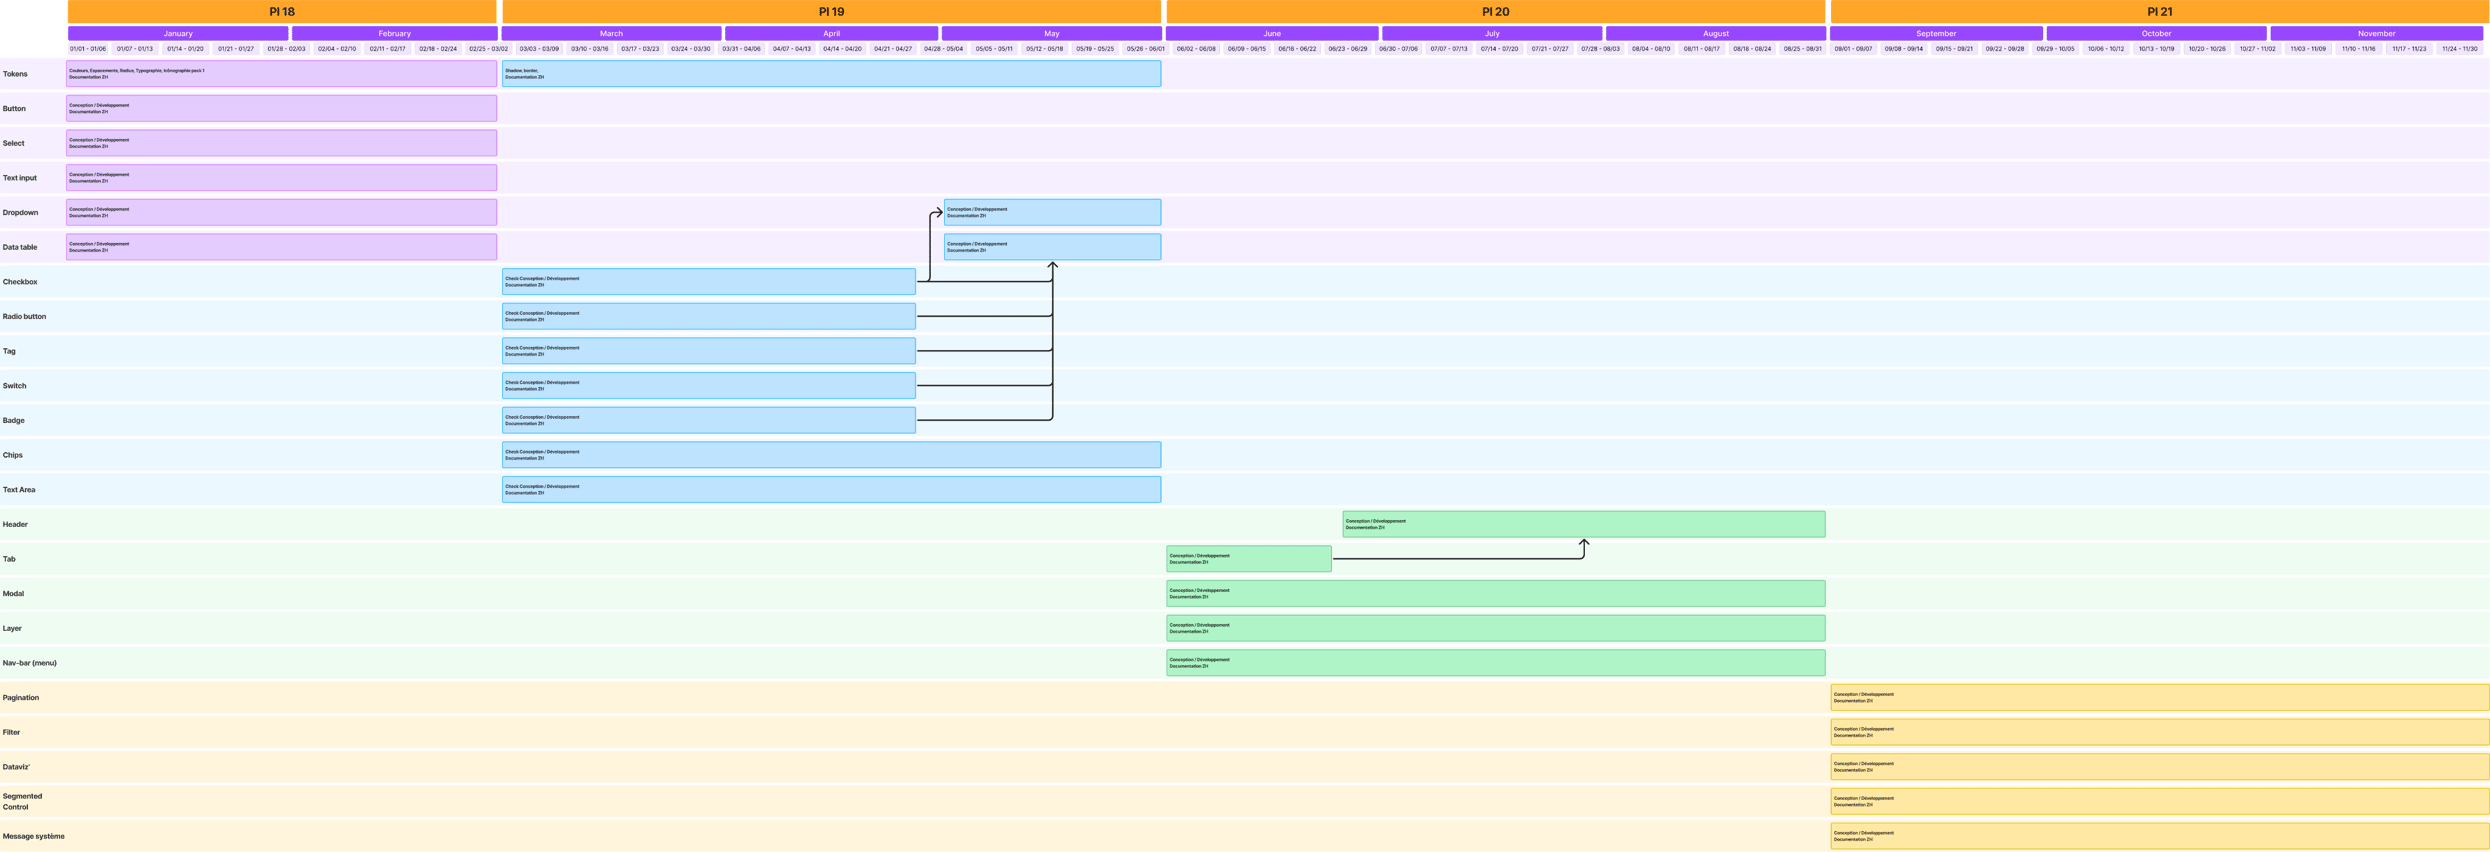Click the February month header

394,33
